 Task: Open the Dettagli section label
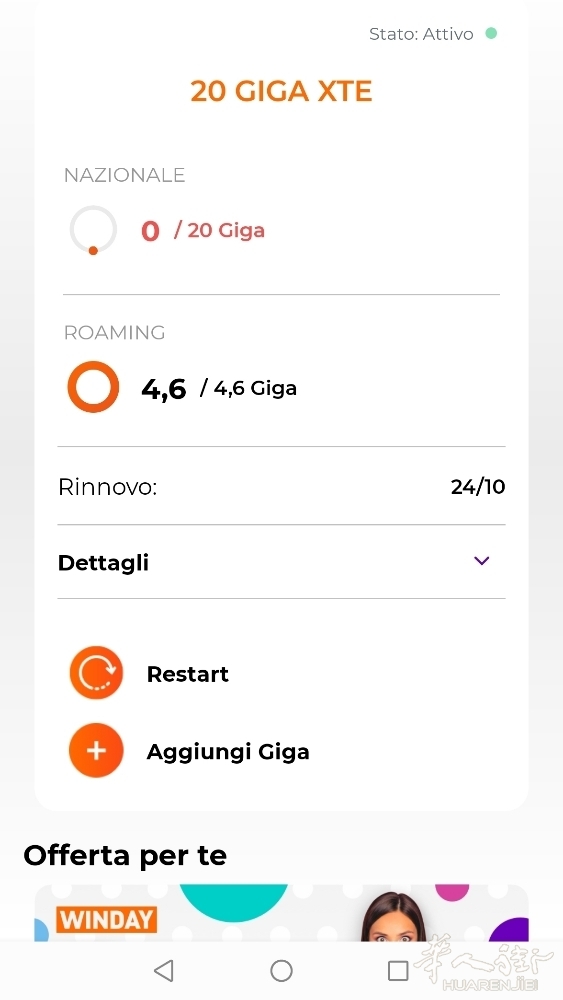click(103, 563)
